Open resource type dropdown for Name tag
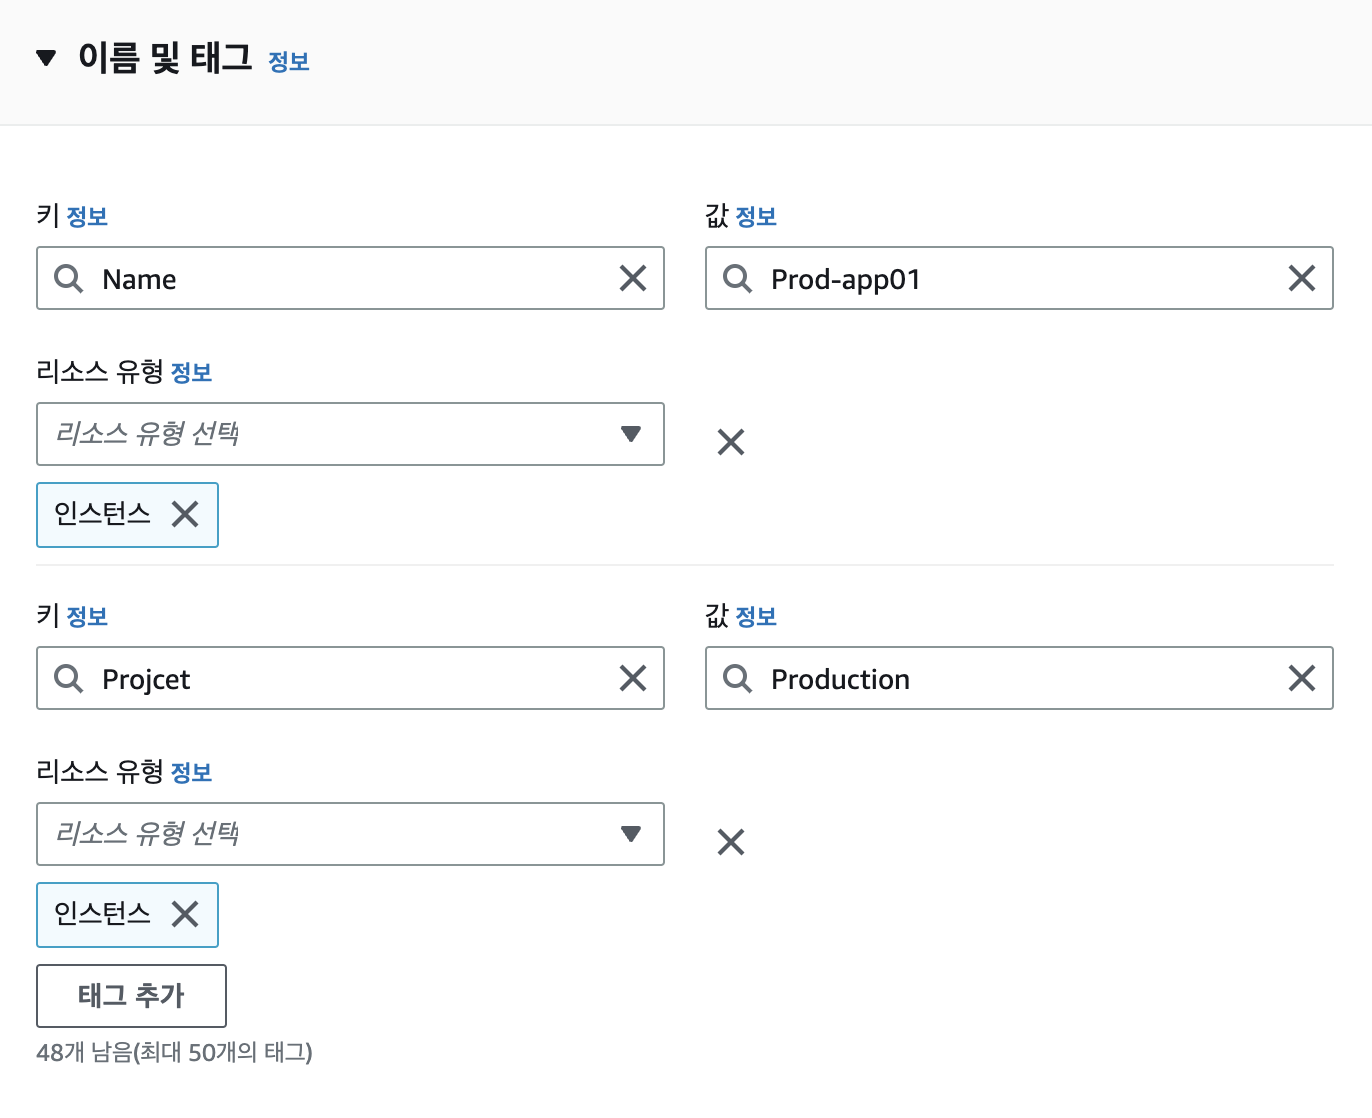This screenshot has height=1118, width=1372. tap(350, 434)
